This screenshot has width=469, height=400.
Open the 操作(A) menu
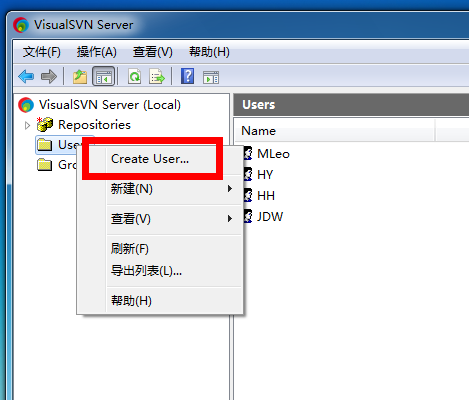97,52
